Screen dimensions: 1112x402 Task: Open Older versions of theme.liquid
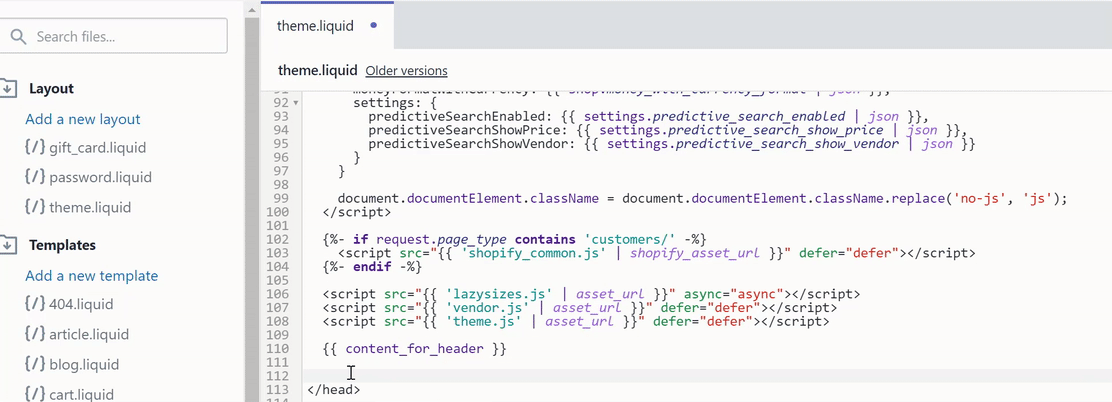(x=406, y=71)
